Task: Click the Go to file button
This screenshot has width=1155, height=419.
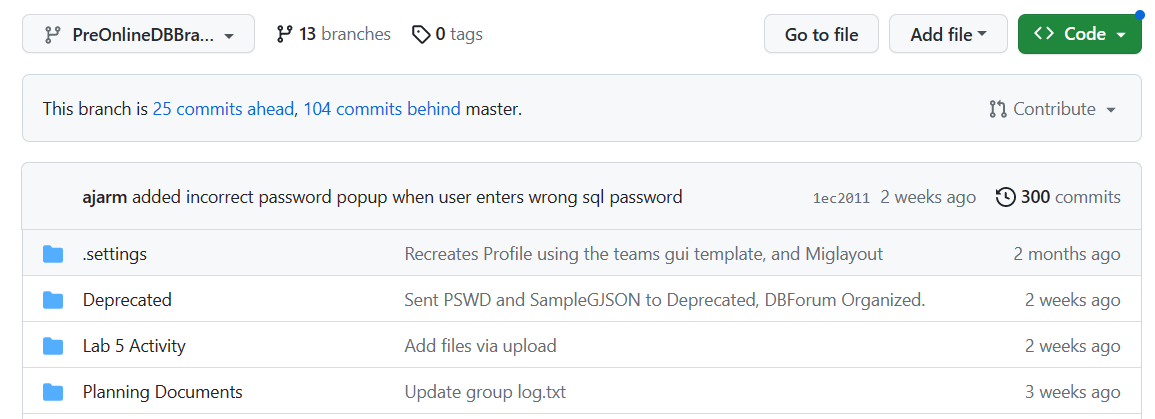Action: pyautogui.click(x=821, y=34)
